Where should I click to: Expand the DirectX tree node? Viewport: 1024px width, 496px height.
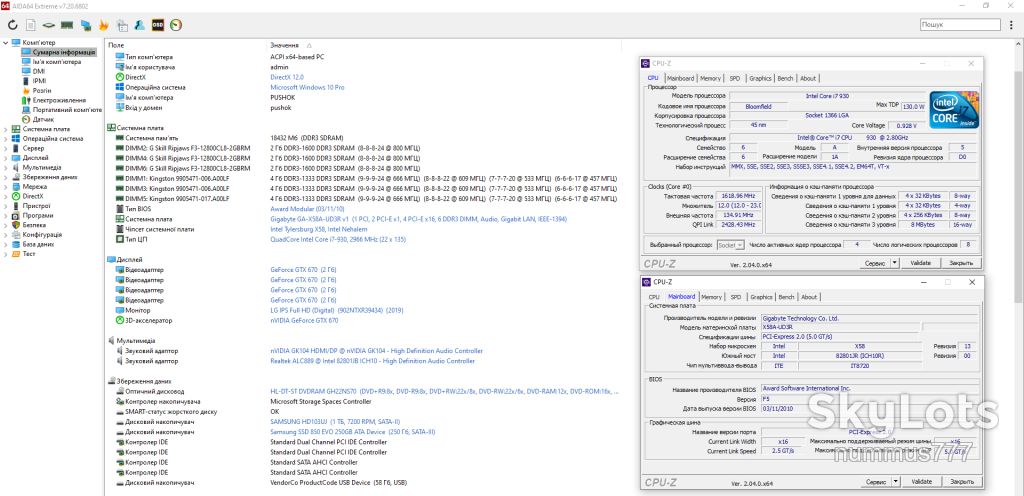tap(6, 196)
